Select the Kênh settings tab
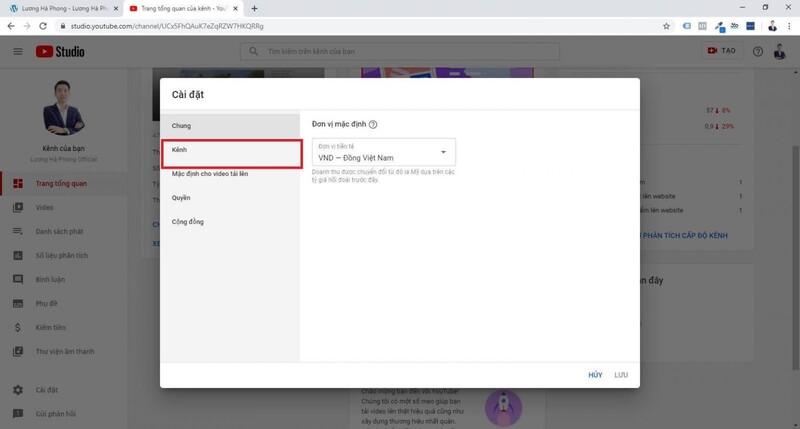The height and width of the screenshot is (429, 800). point(230,150)
